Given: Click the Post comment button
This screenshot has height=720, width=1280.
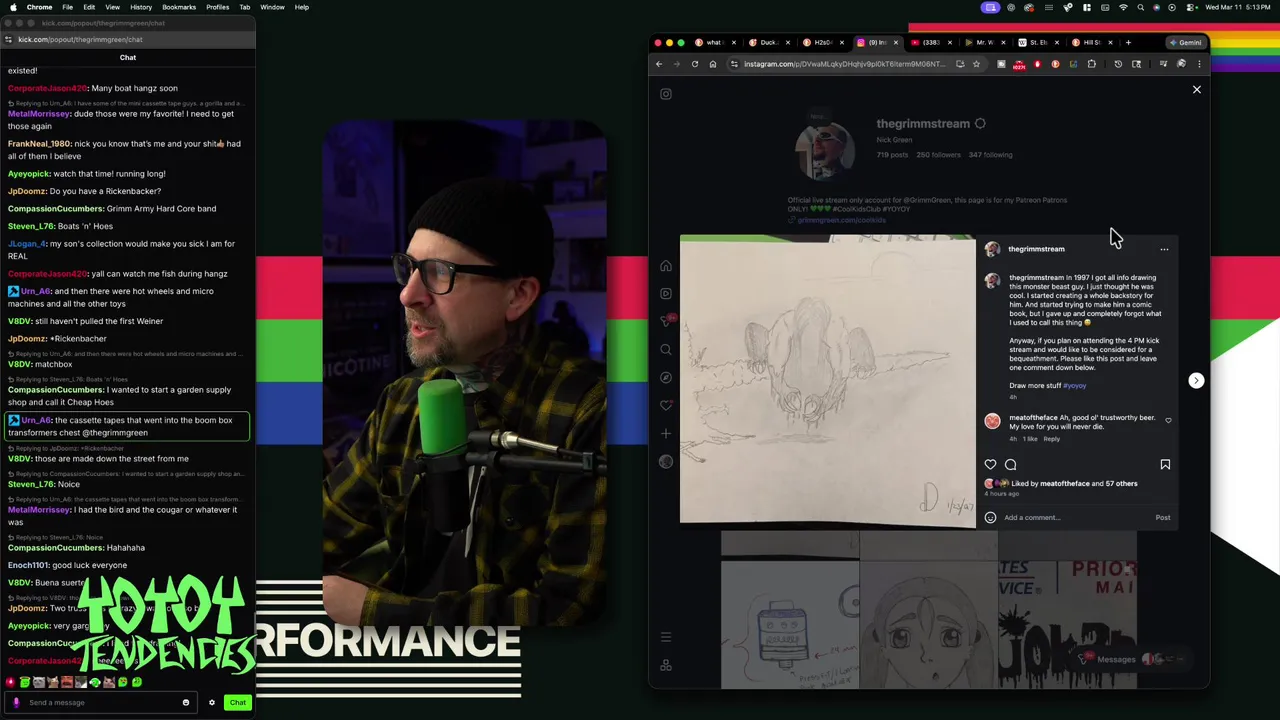Looking at the screenshot, I should (1163, 518).
